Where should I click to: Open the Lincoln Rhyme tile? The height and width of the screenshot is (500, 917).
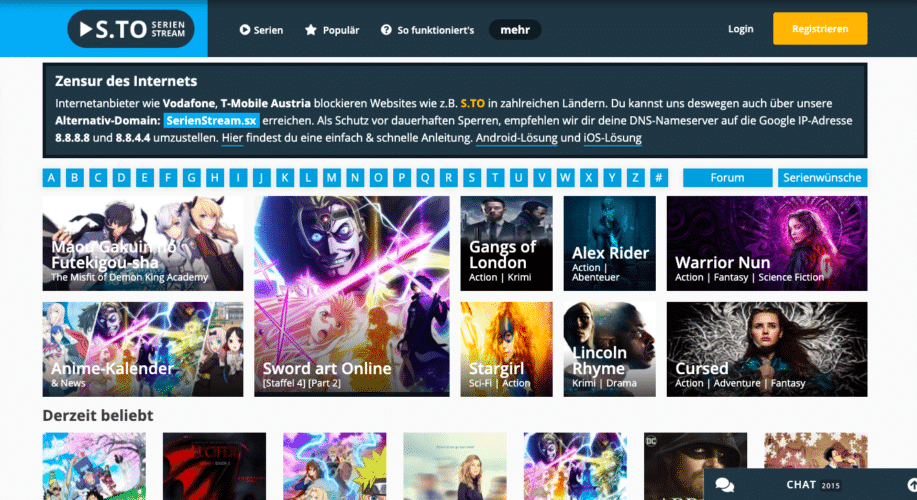click(609, 349)
